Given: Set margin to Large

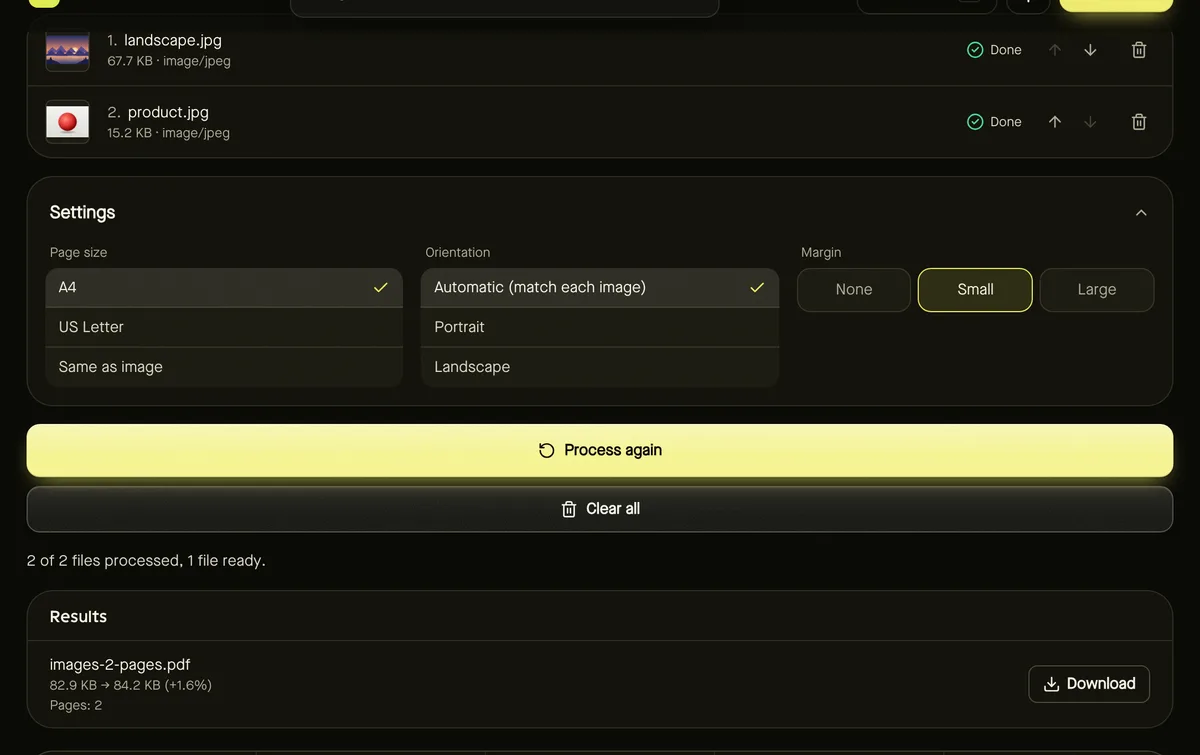Looking at the screenshot, I should pyautogui.click(x=1097, y=290).
